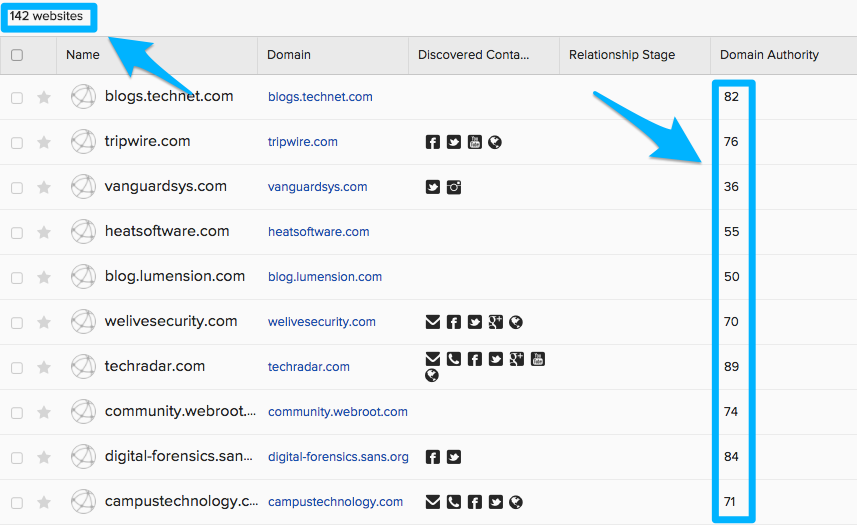Click globe icon in campustechnology.com row
The image size is (857, 525).
click(516, 502)
